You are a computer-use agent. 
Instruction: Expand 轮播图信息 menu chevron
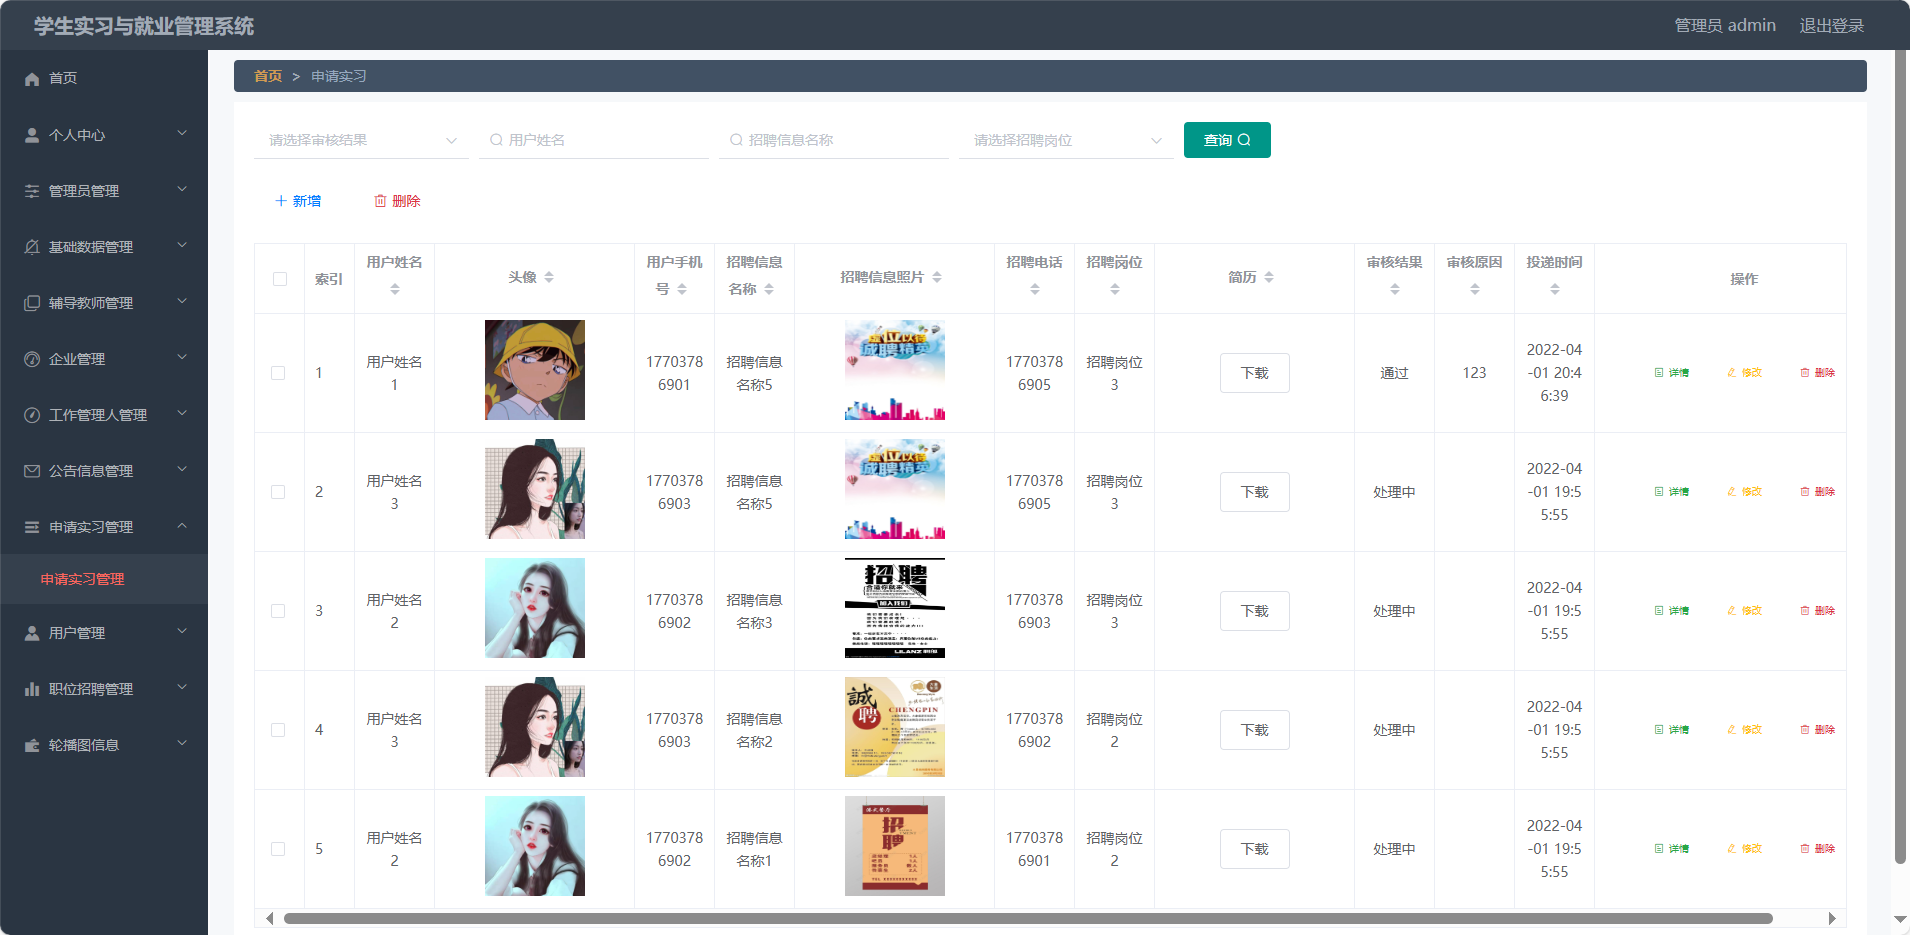tap(182, 743)
